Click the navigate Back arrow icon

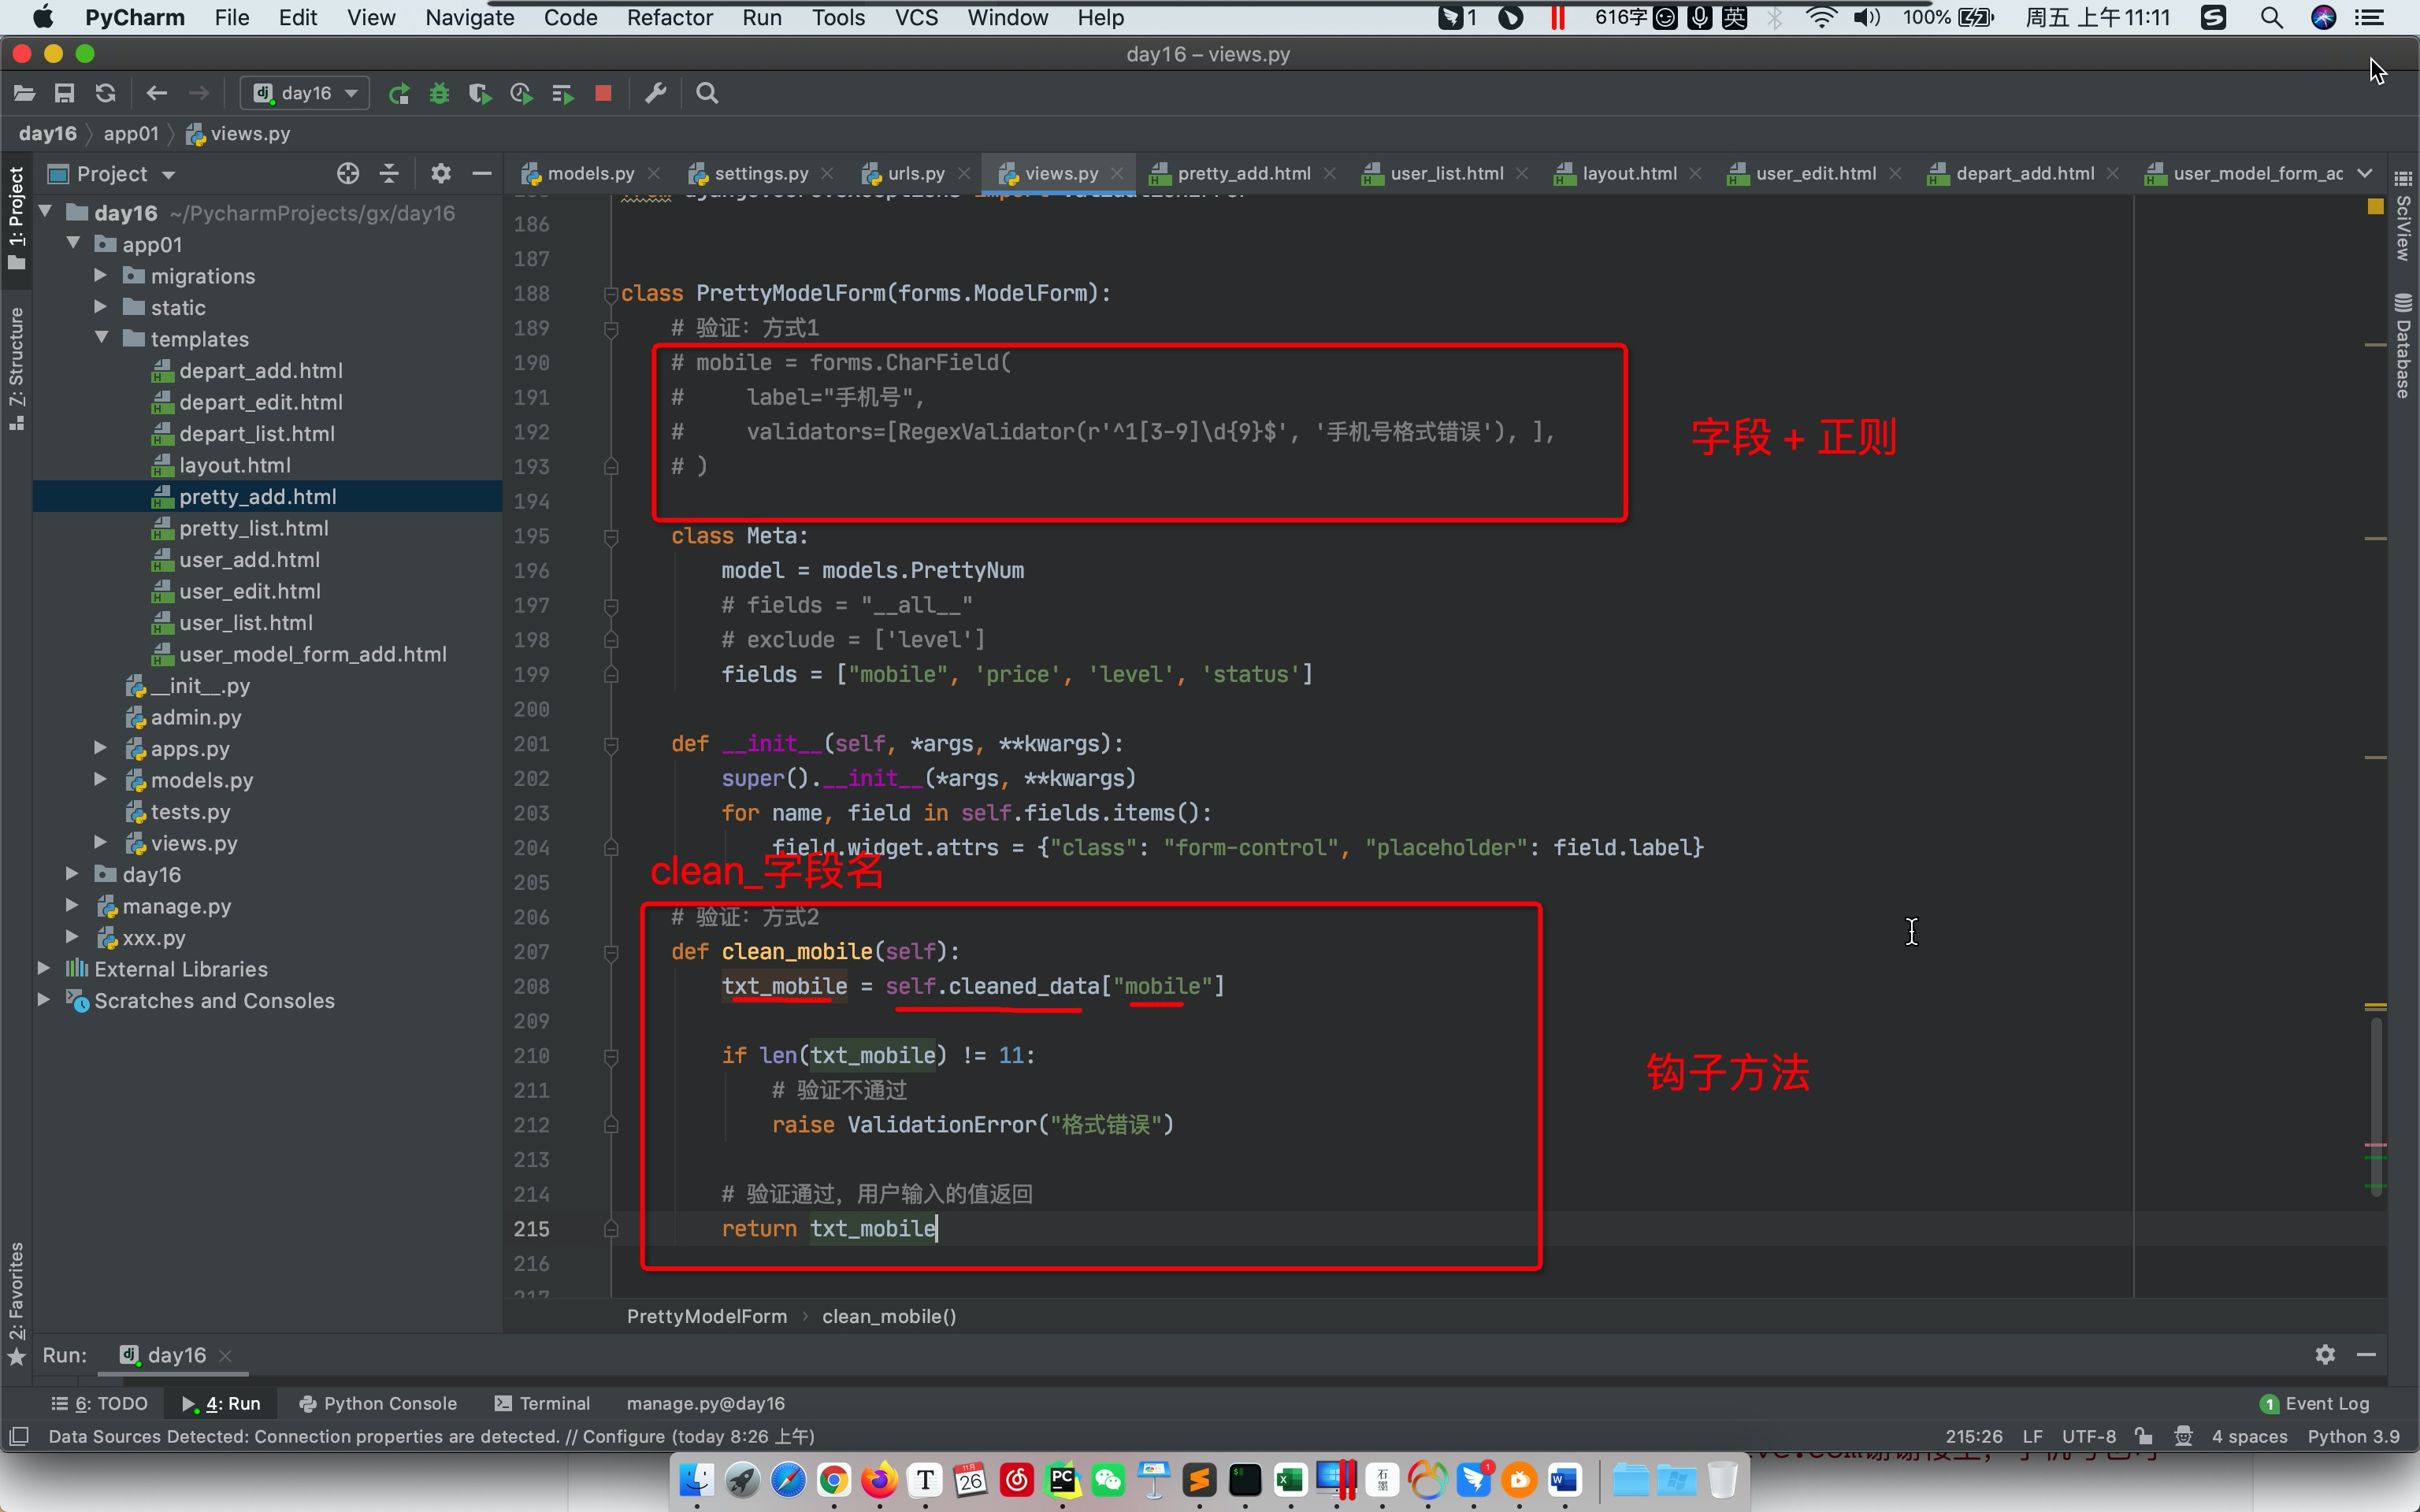coord(156,93)
